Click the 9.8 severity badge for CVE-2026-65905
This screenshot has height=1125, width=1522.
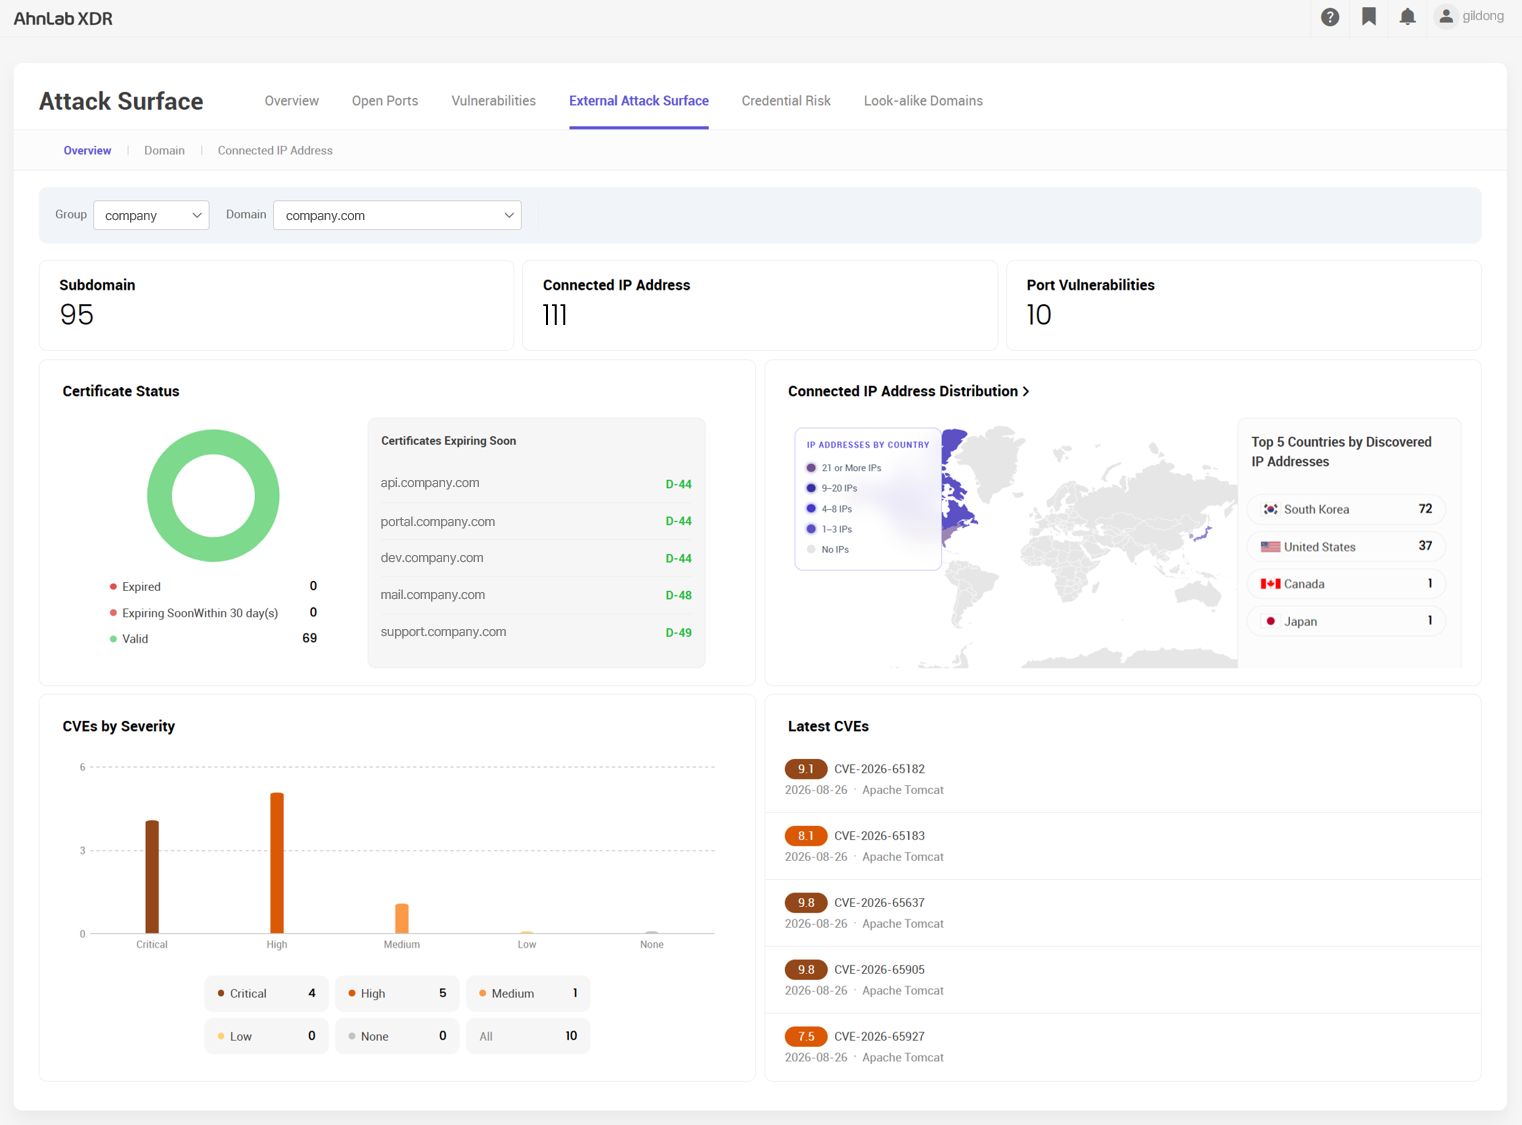click(806, 970)
